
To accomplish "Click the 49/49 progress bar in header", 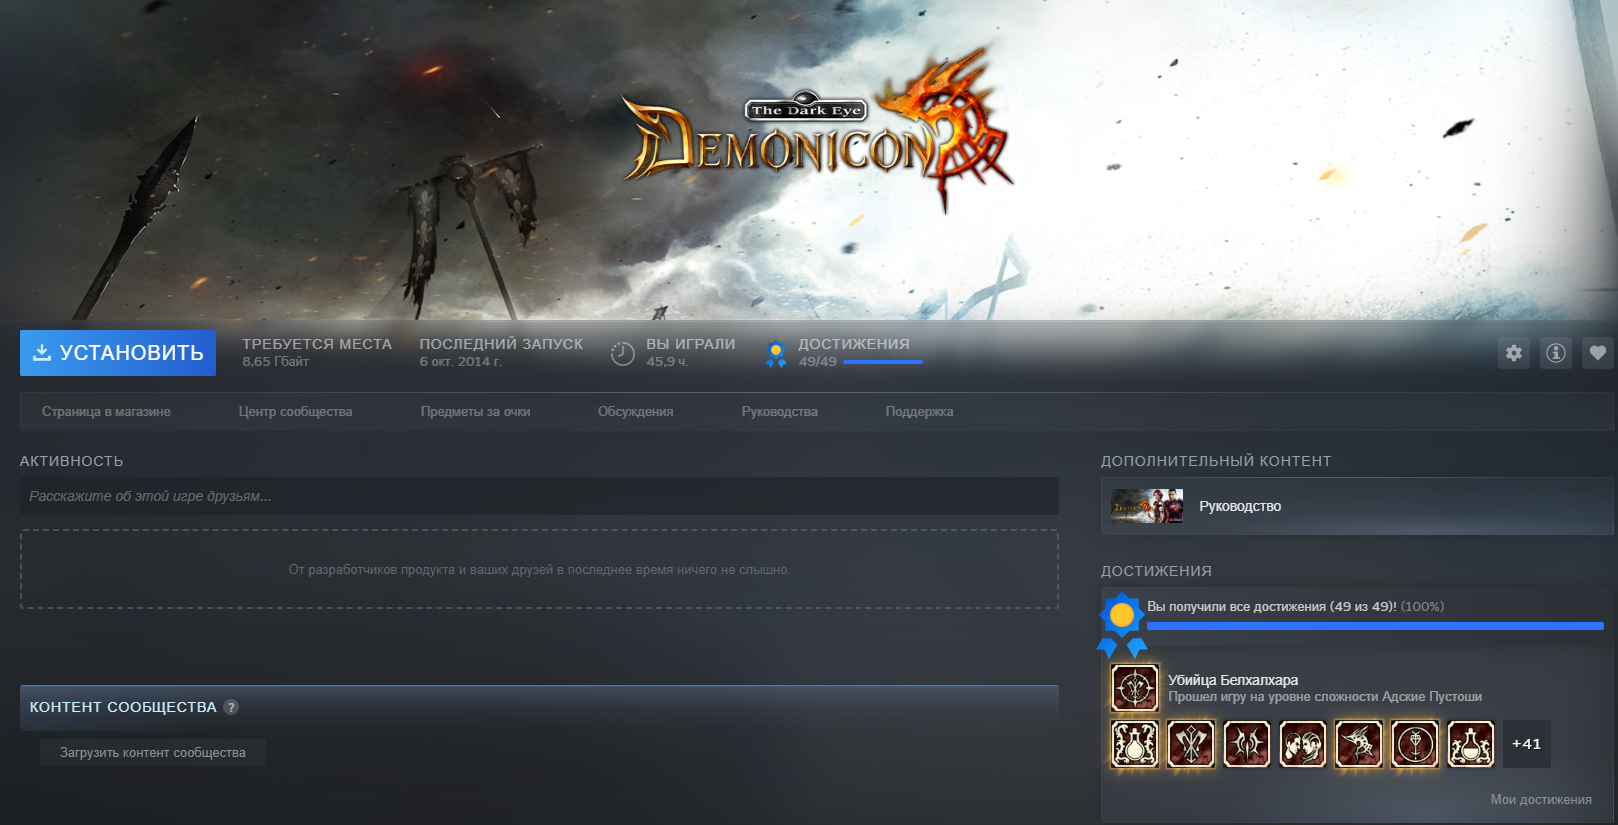I will pos(883,362).
